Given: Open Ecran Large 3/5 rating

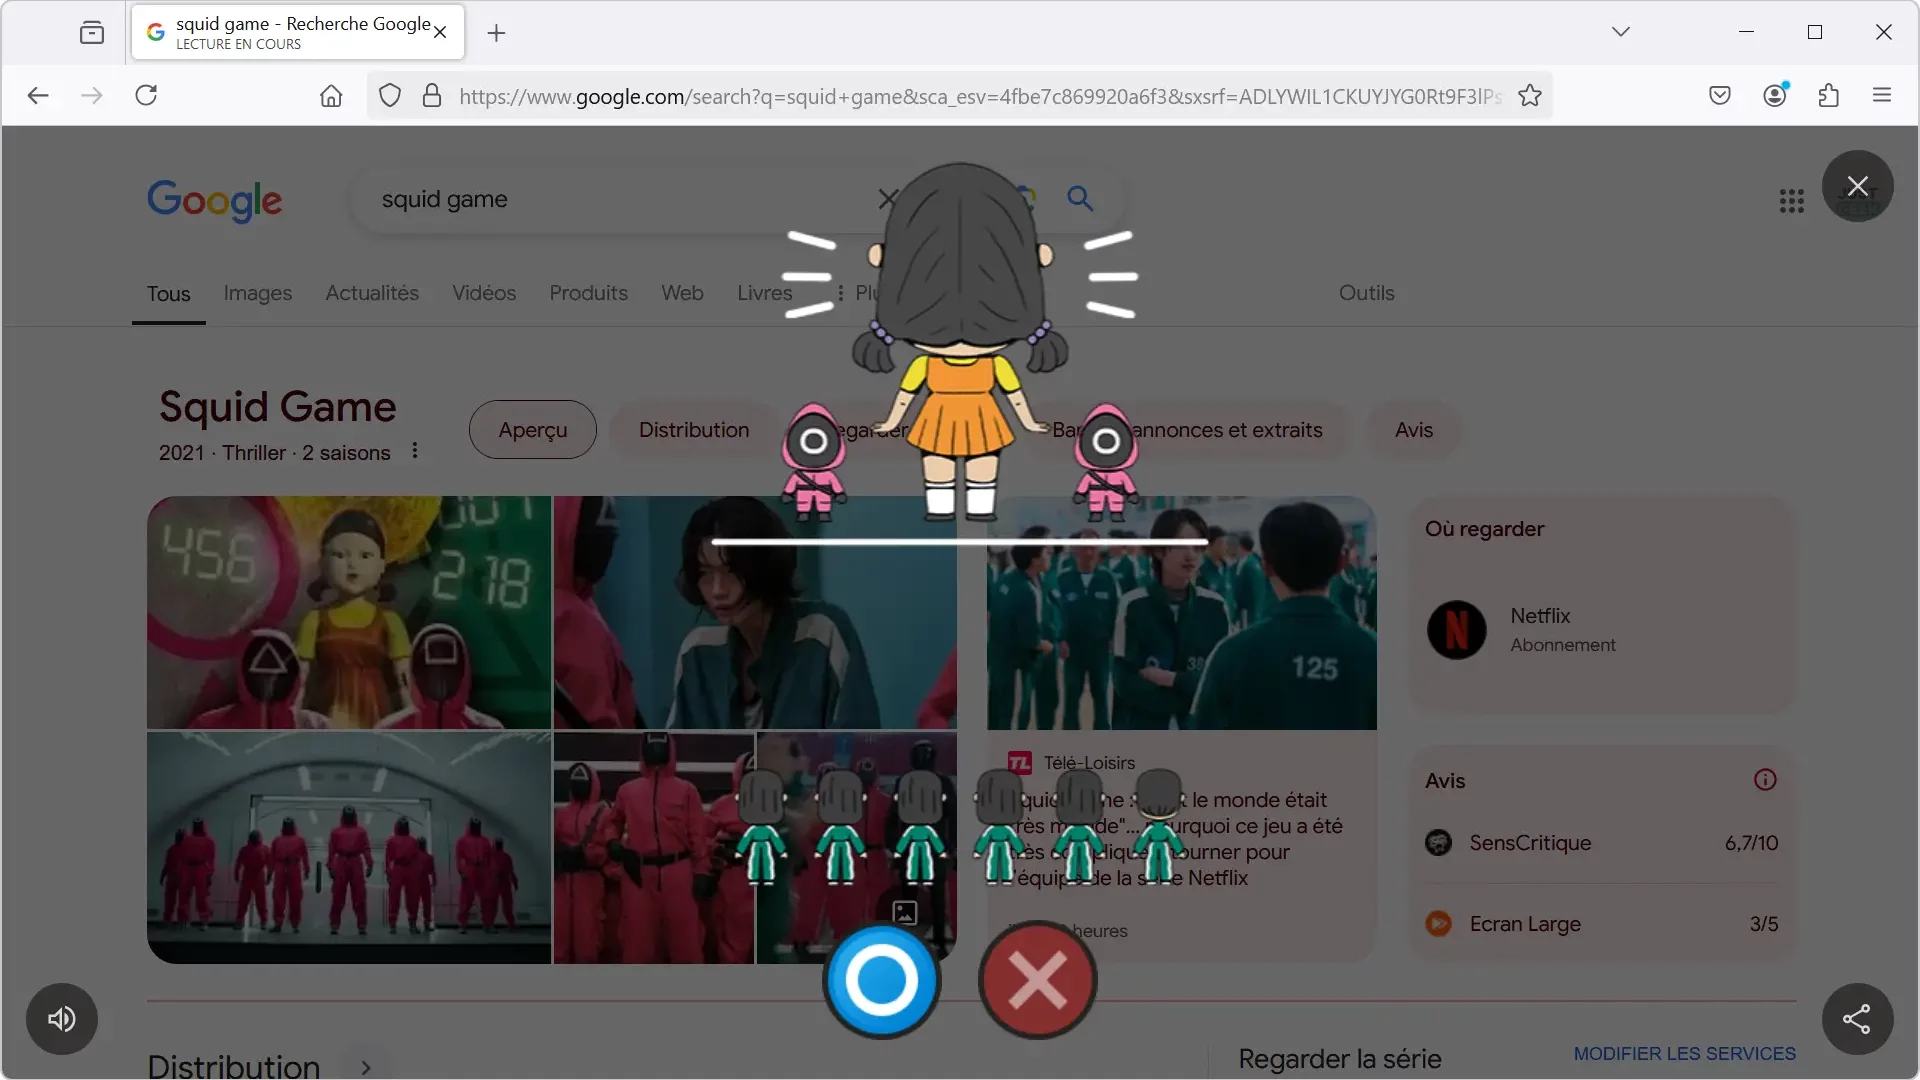Looking at the screenshot, I should (1602, 924).
